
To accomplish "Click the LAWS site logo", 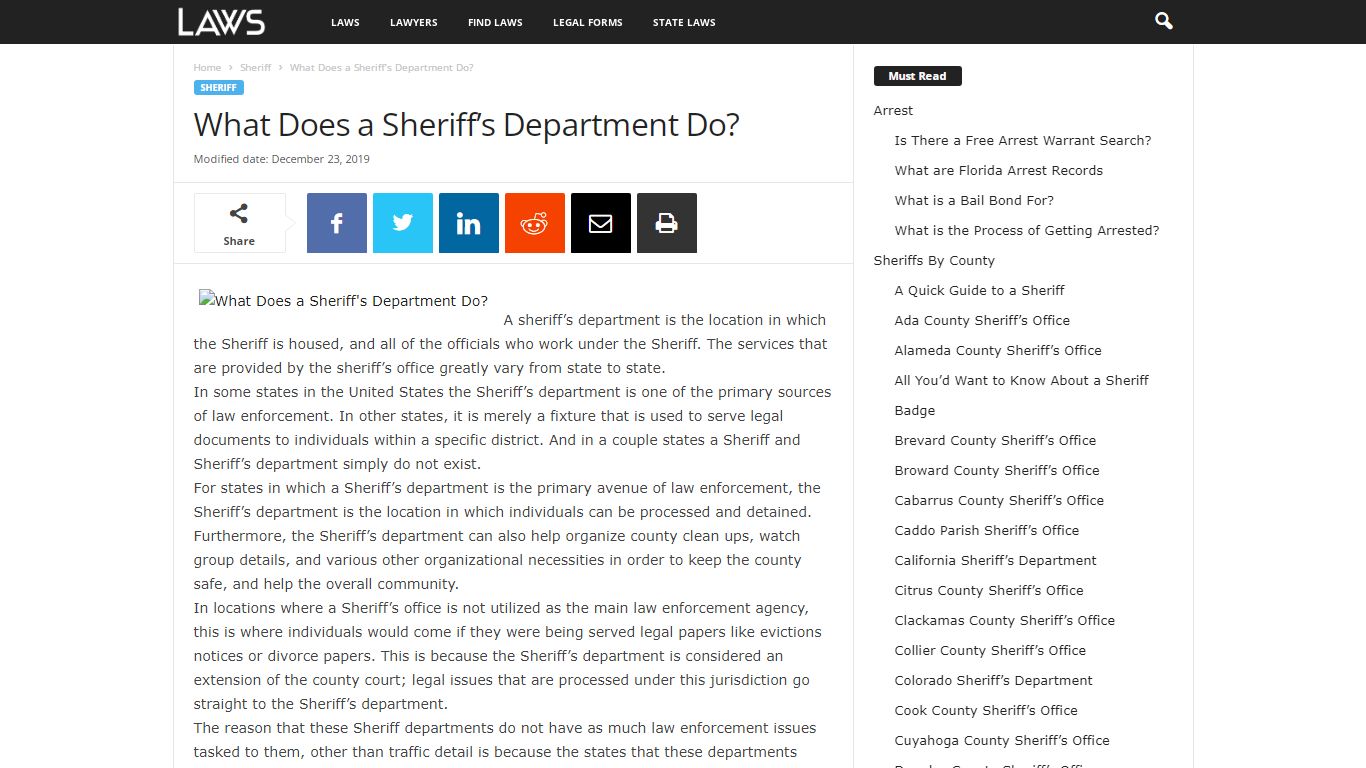I will [x=221, y=22].
